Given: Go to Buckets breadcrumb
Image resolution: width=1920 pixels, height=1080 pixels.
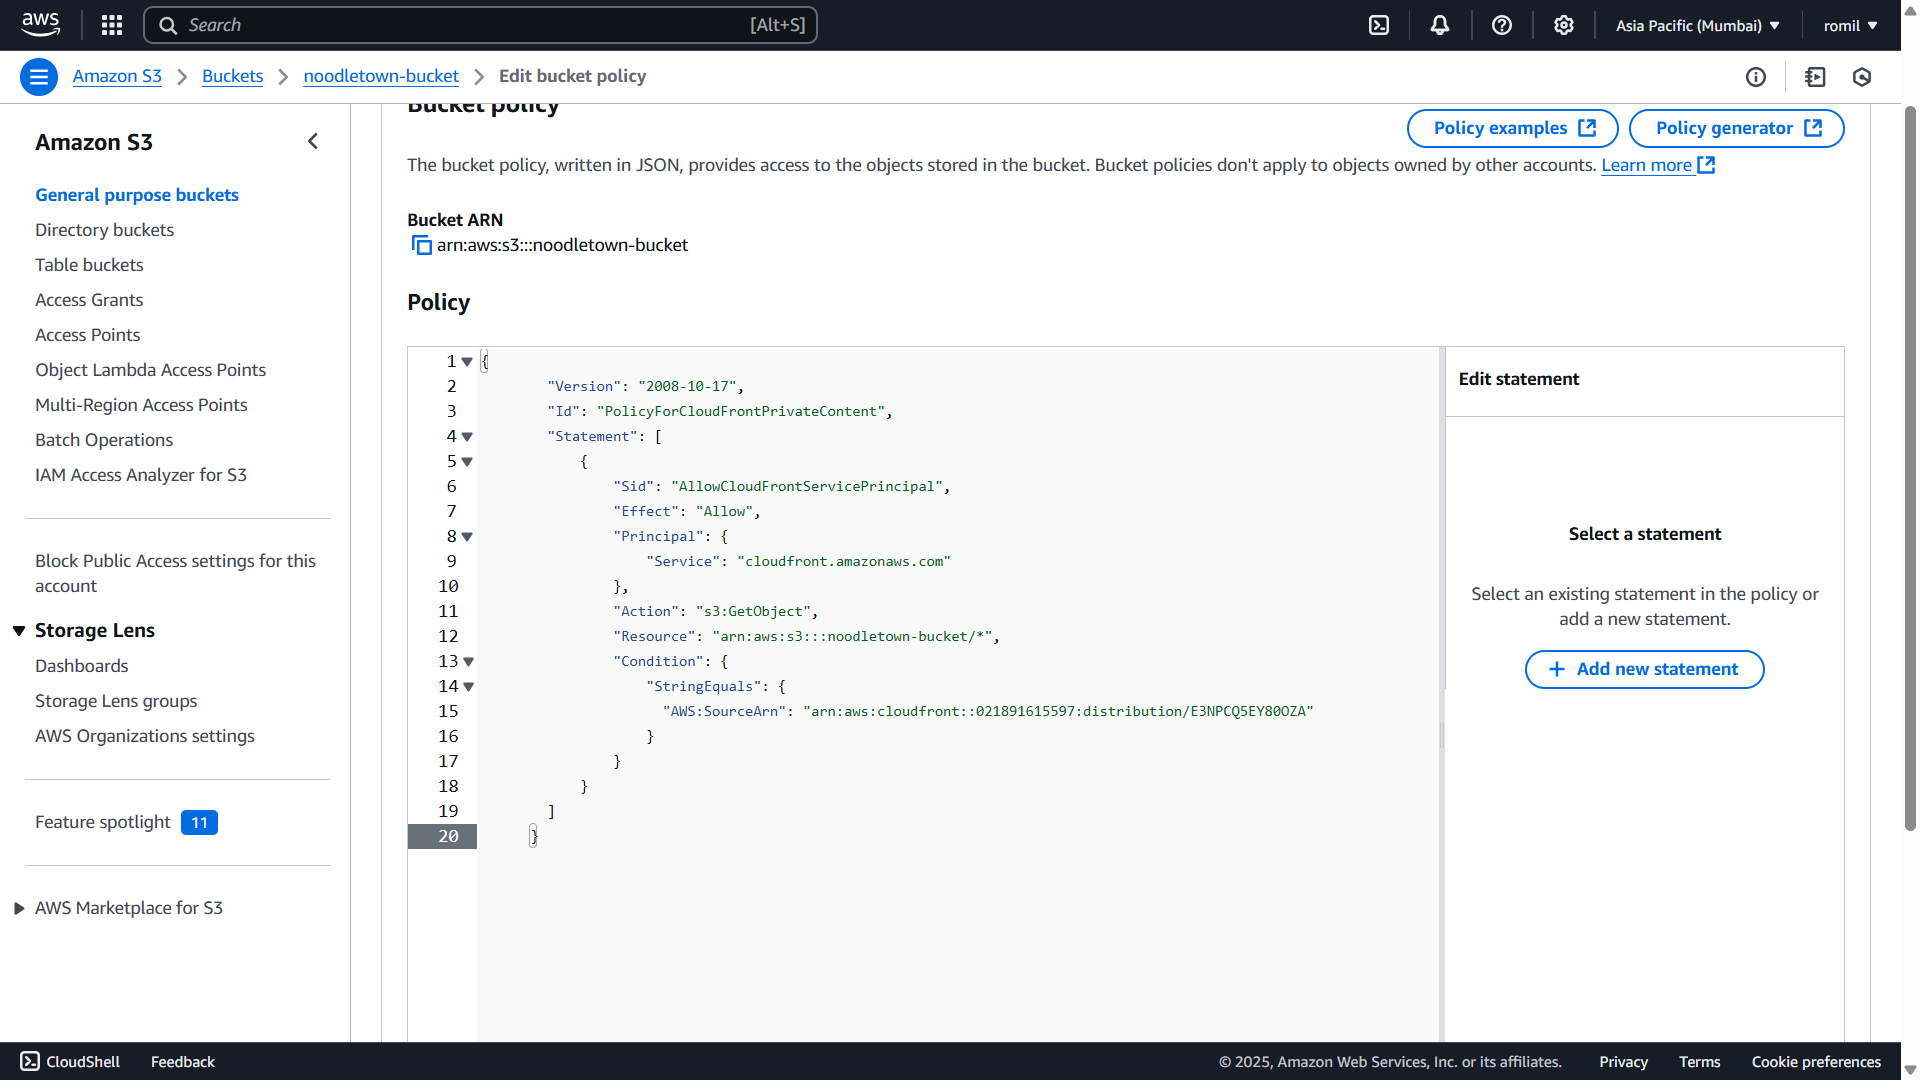Looking at the screenshot, I should [232, 76].
